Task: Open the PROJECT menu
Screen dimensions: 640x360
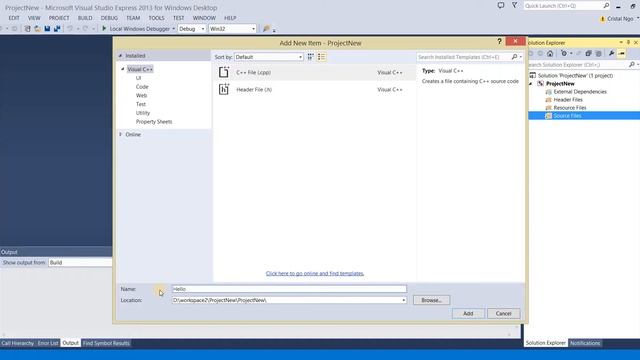Action: (x=59, y=18)
